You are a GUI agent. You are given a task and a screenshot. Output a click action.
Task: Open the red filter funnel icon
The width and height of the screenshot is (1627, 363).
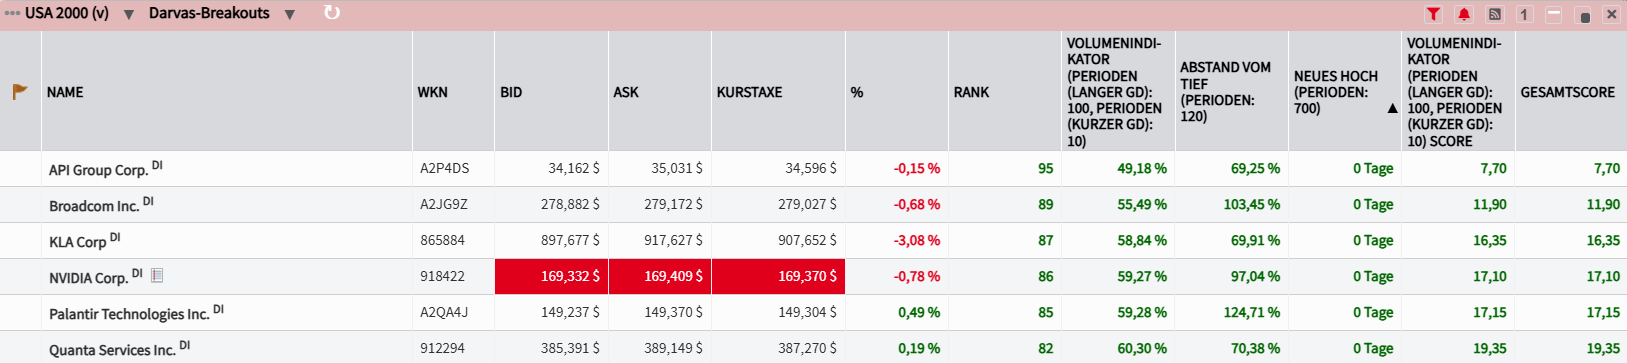coord(1433,14)
